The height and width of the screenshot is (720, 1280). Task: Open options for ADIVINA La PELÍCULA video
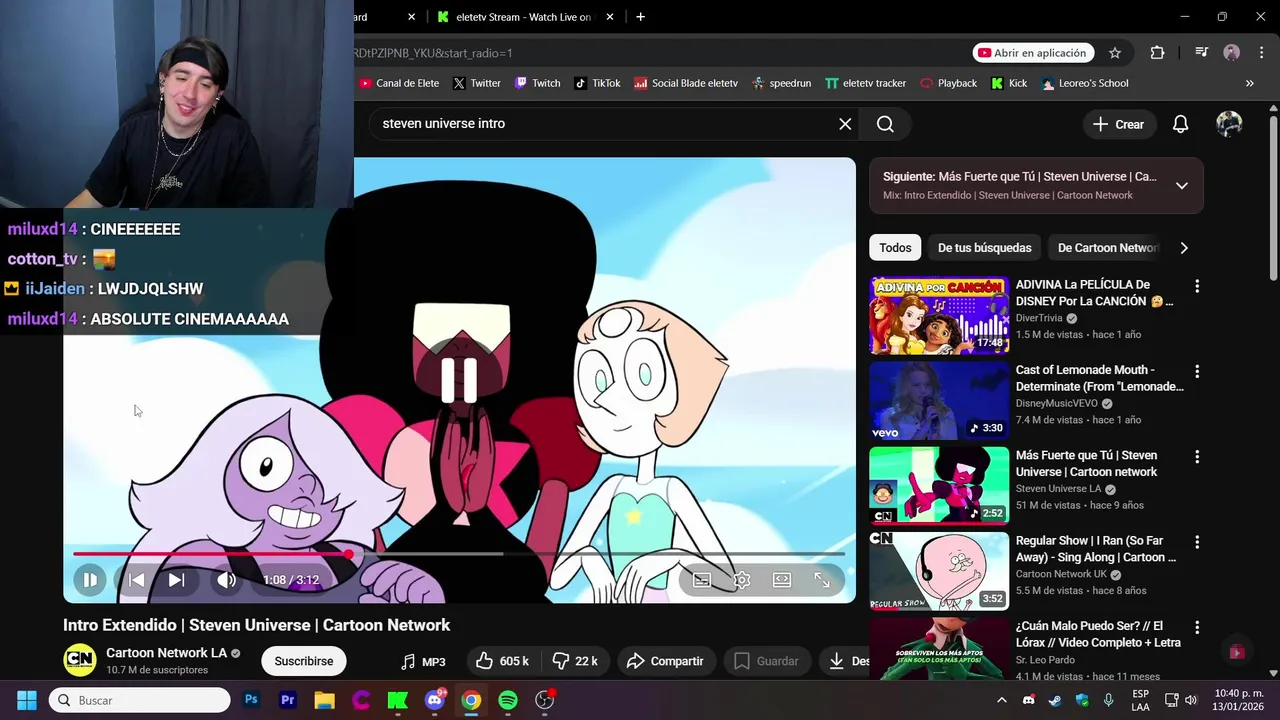coord(1197,286)
